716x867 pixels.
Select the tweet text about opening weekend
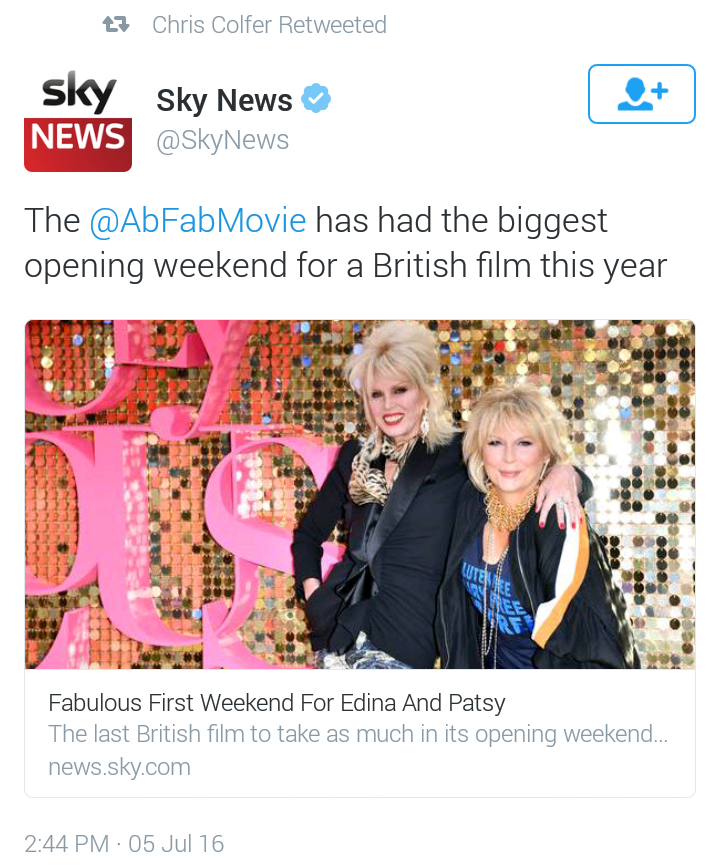[x=346, y=243]
